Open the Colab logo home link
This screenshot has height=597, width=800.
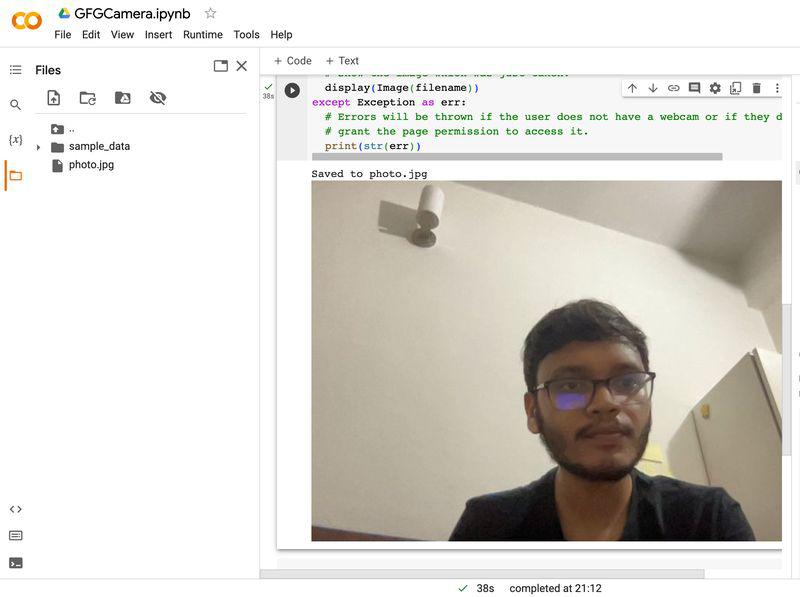pyautogui.click(x=27, y=21)
